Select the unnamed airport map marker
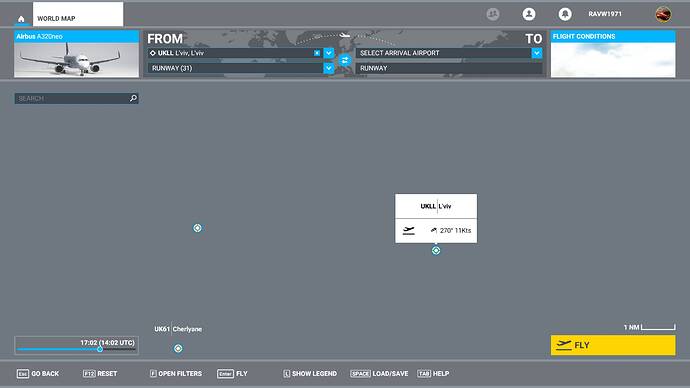This screenshot has height=388, width=690. coord(198,228)
